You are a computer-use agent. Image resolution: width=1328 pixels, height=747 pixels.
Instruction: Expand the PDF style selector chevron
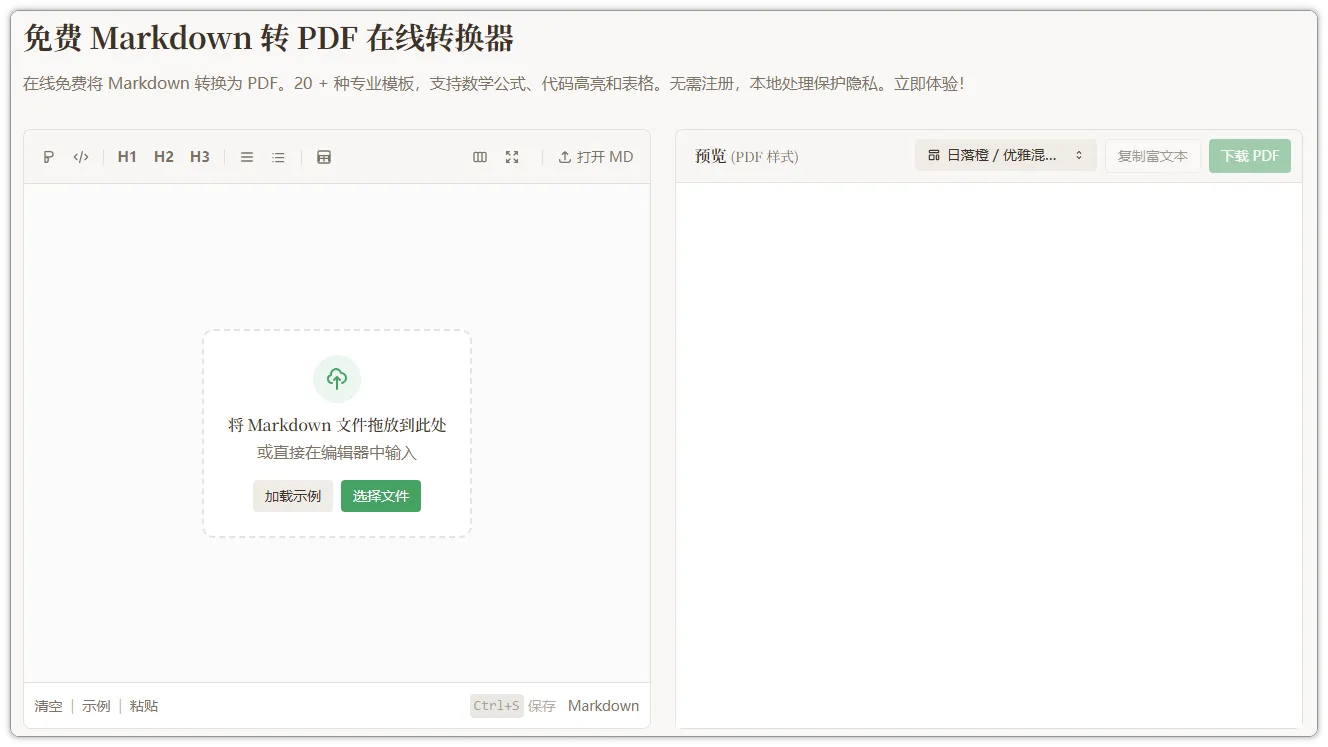(1078, 155)
